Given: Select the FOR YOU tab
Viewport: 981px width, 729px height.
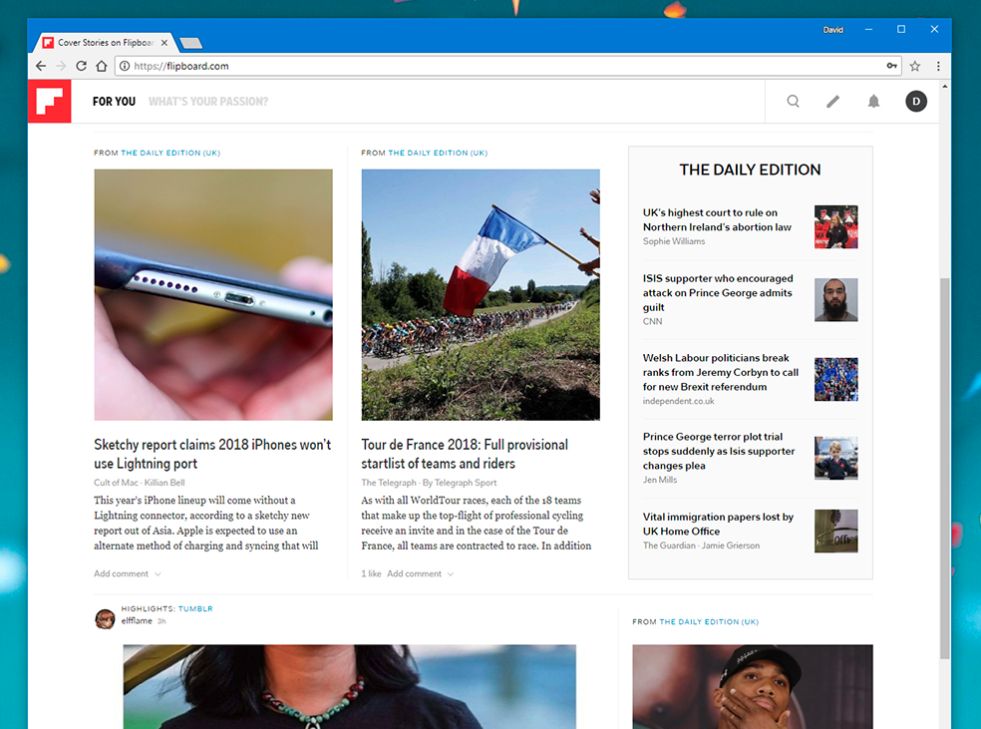Looking at the screenshot, I should (114, 101).
